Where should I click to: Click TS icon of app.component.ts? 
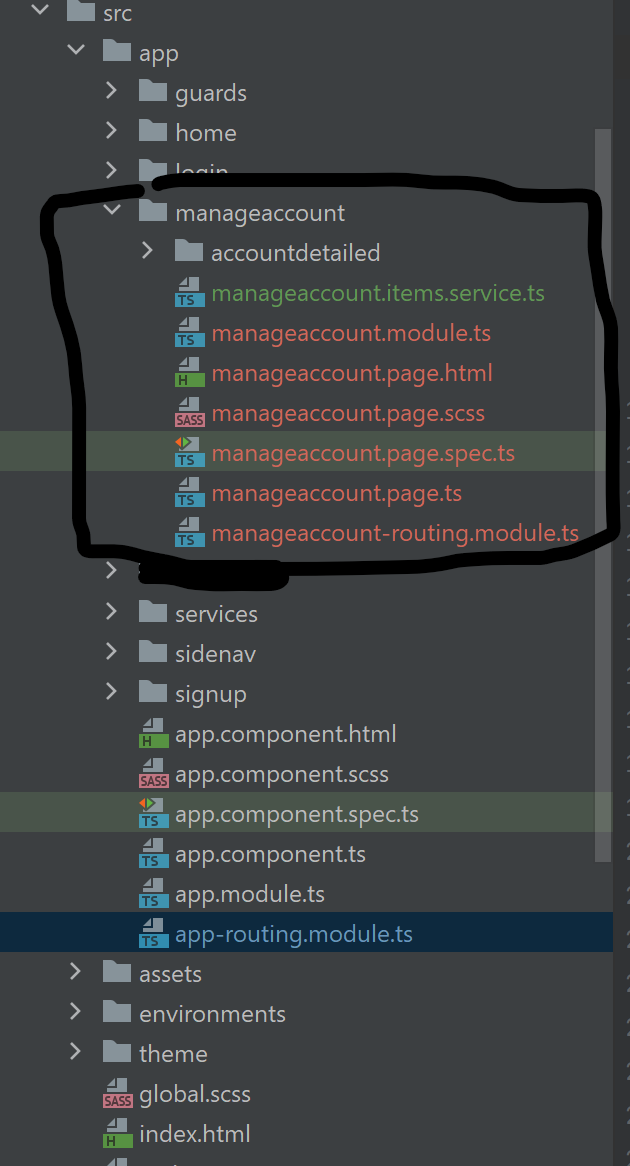[x=154, y=853]
